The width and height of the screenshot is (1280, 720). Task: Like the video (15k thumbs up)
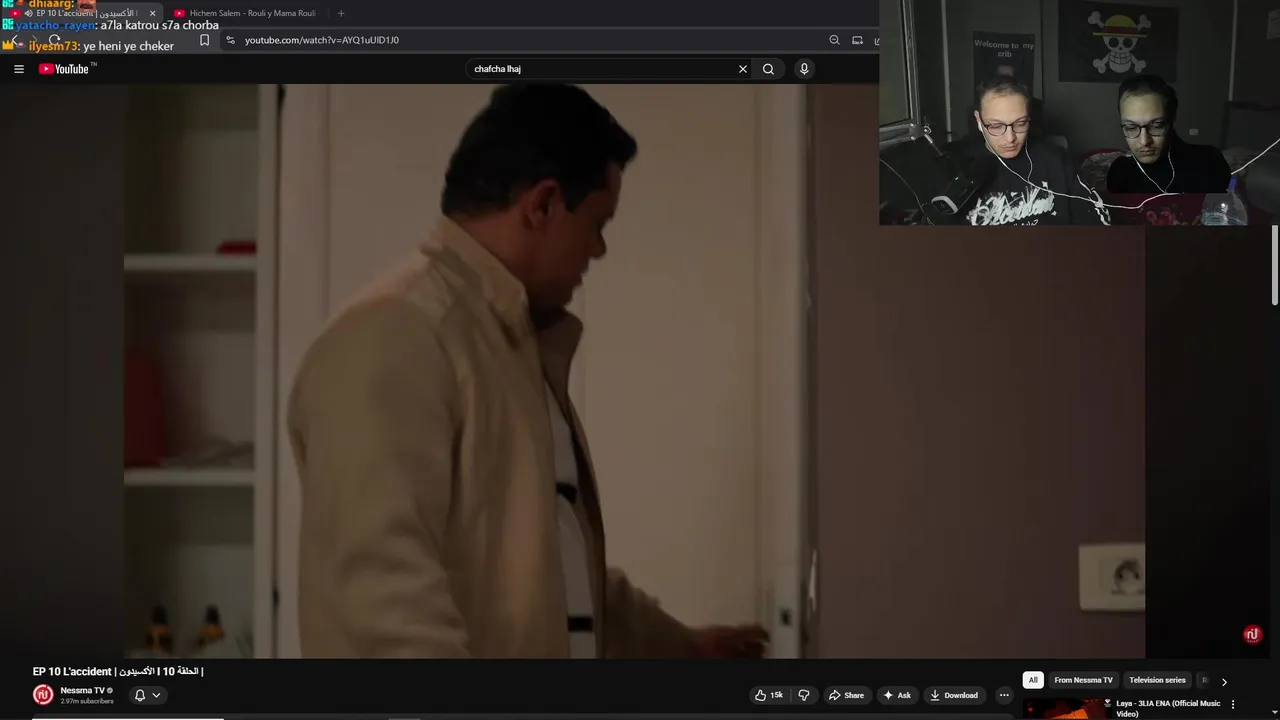click(768, 695)
